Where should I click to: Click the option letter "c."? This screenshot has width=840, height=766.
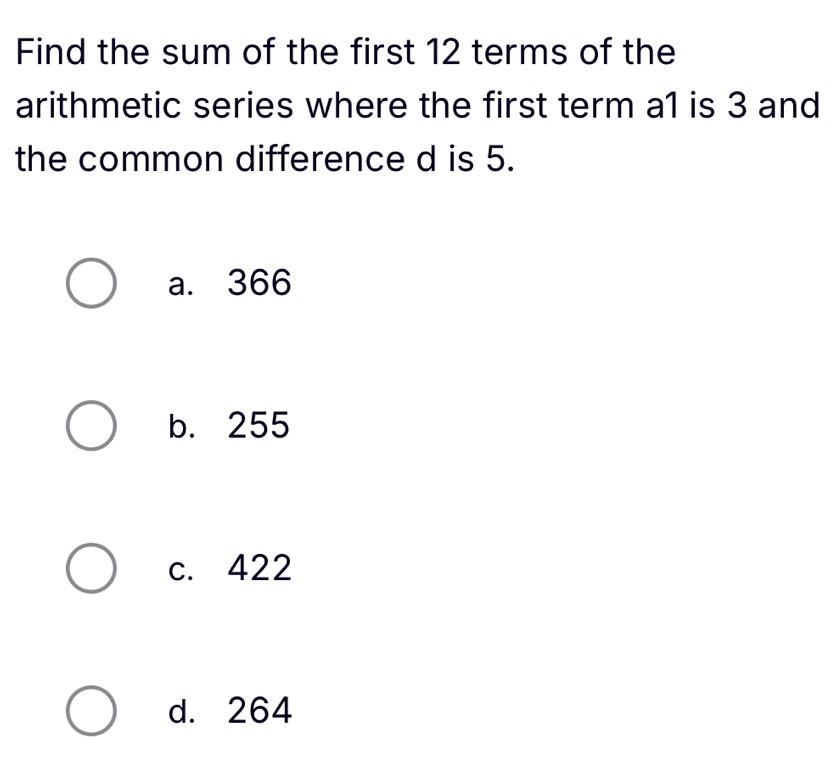click(x=183, y=570)
